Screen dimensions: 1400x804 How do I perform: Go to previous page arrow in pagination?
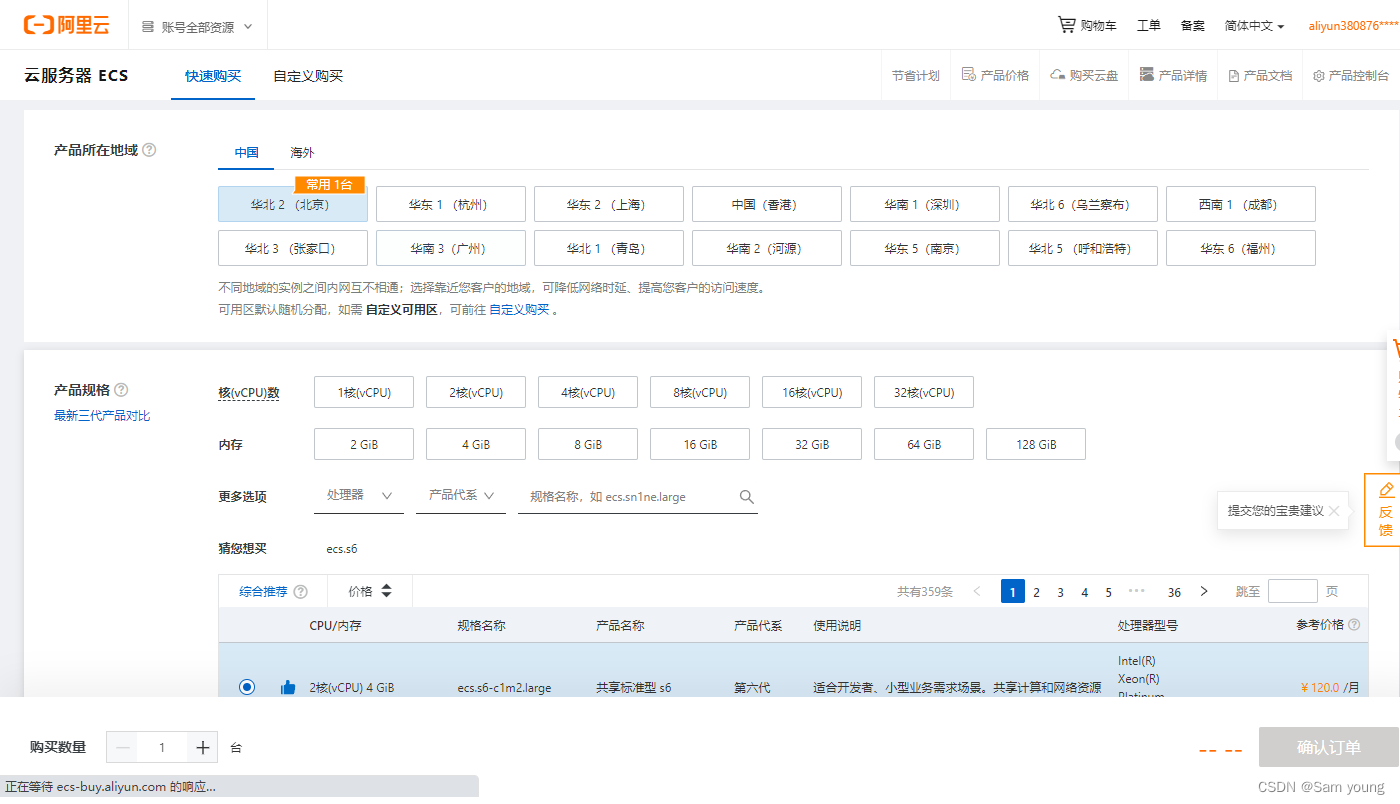977,592
